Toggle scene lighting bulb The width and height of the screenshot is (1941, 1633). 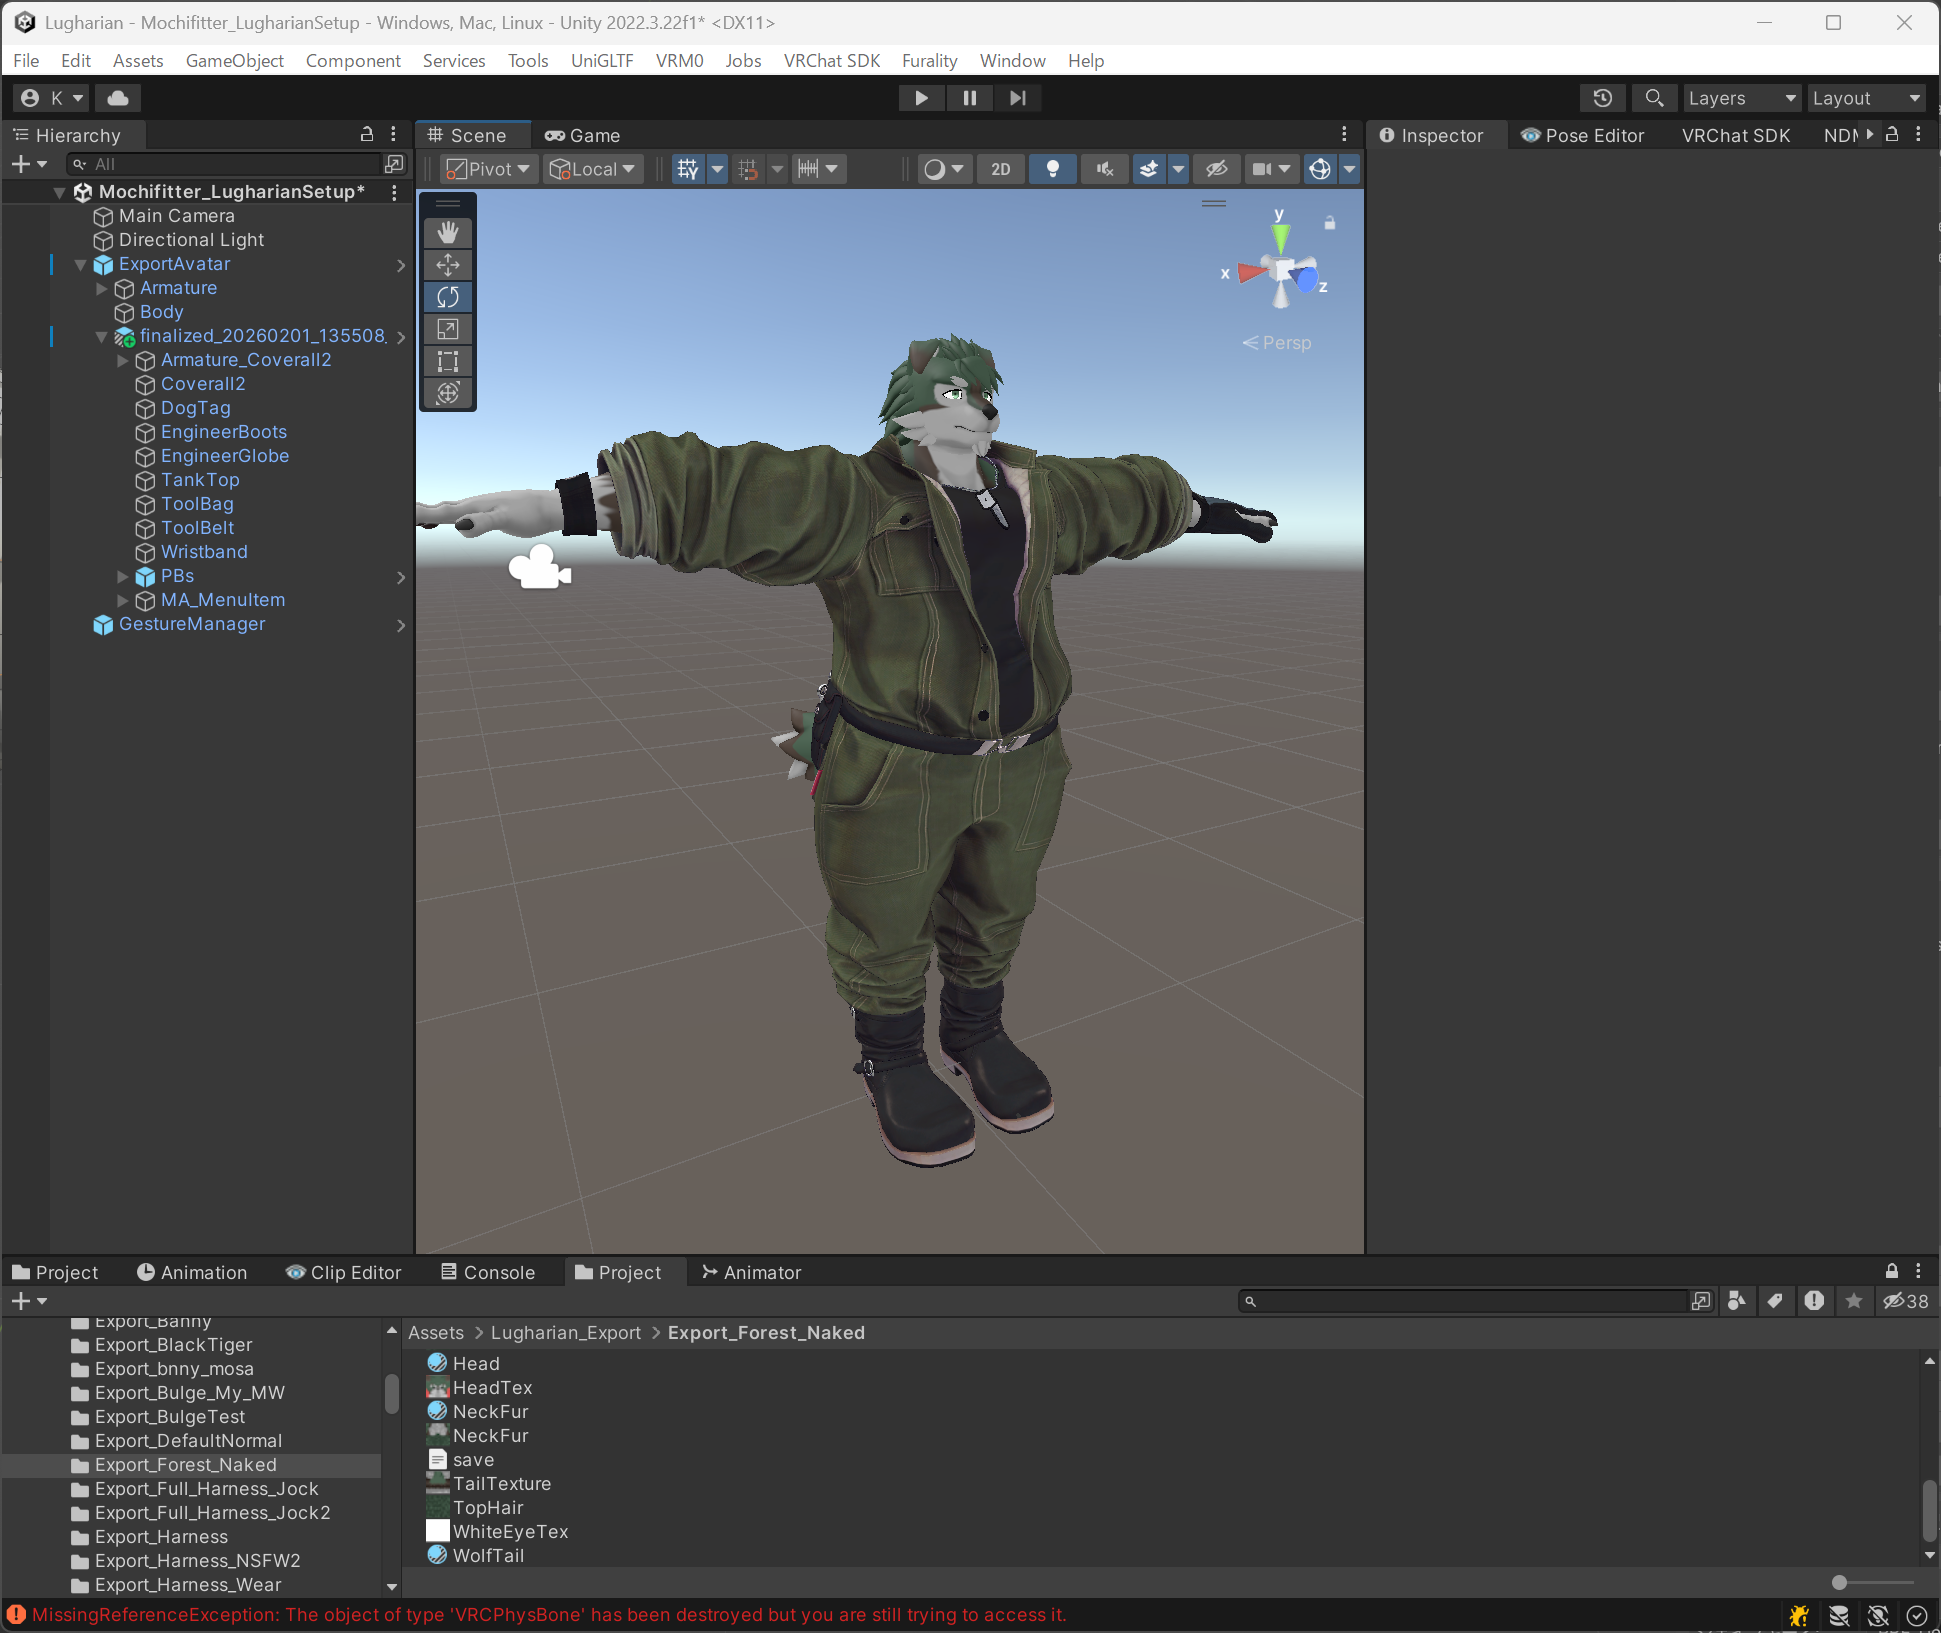pyautogui.click(x=1053, y=169)
